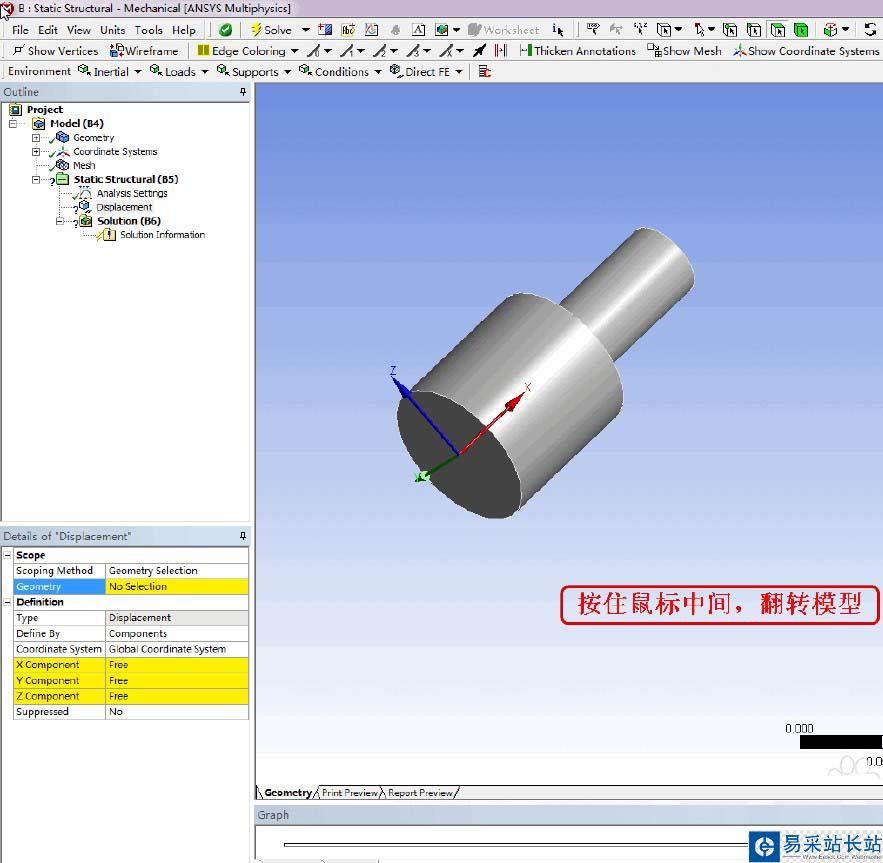Click the Solve button
The image size is (883, 863).
(x=272, y=30)
